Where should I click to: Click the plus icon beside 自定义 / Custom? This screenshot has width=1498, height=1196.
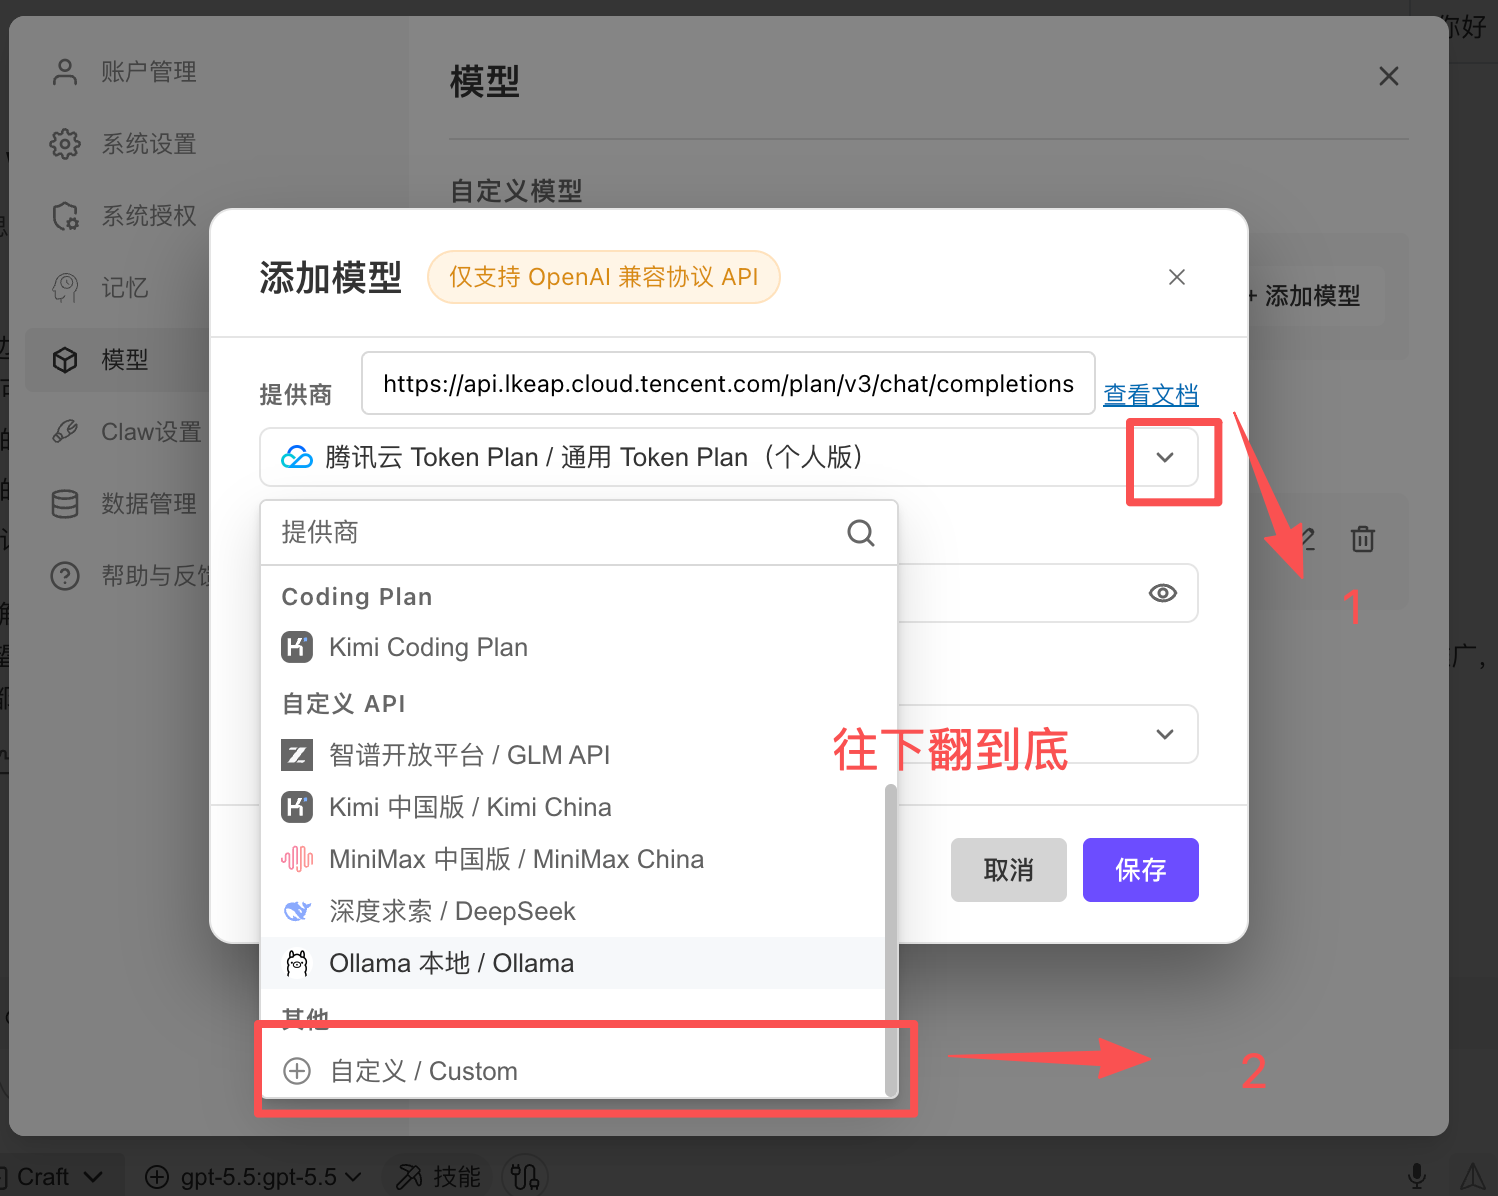[297, 1071]
